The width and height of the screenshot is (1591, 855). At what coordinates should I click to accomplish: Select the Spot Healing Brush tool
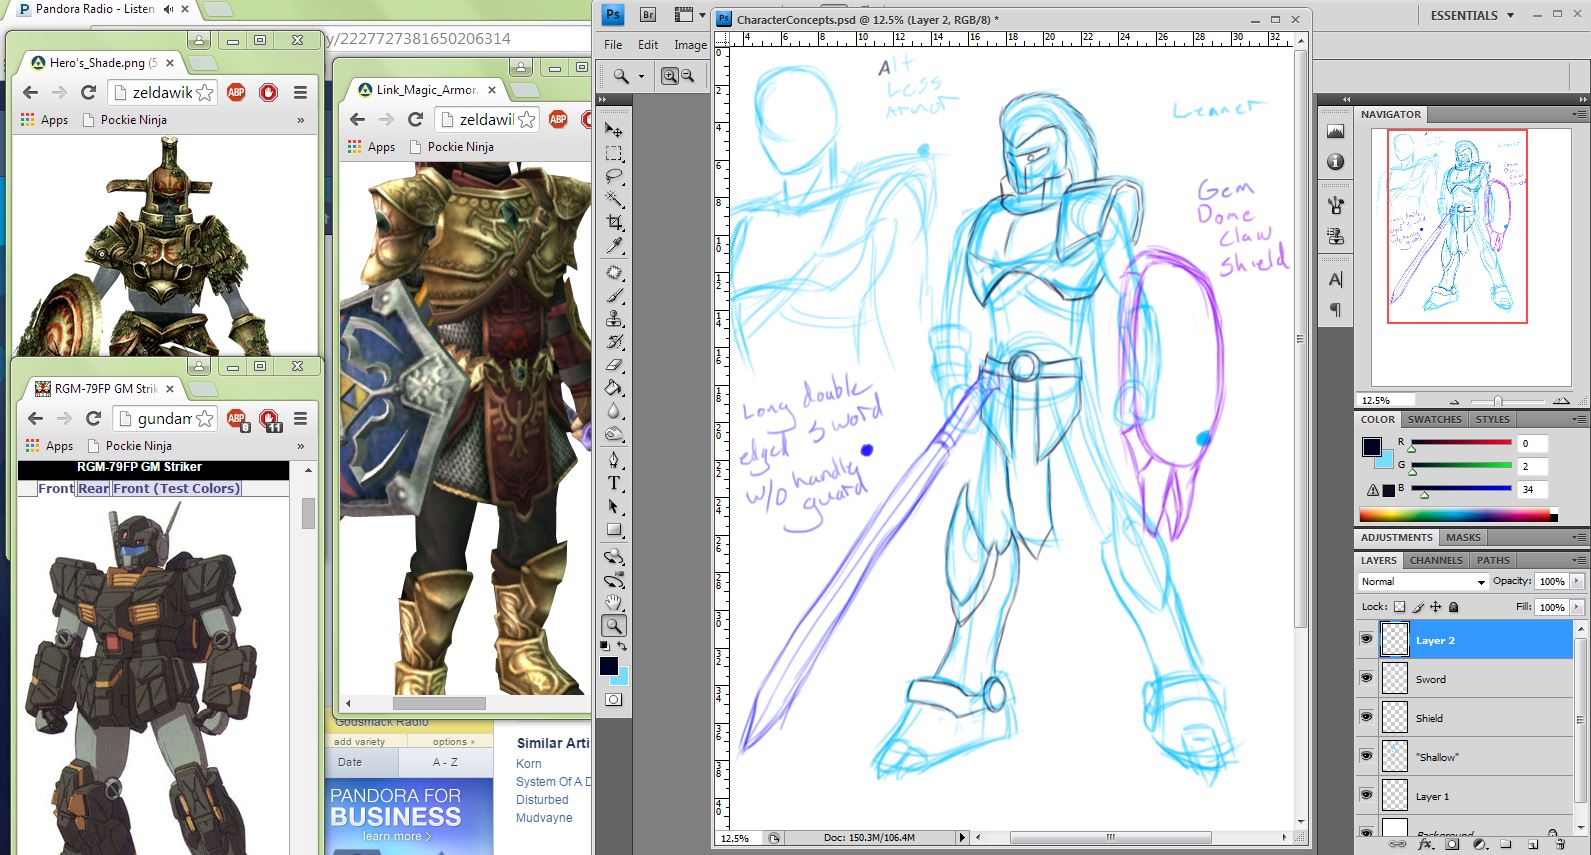click(614, 273)
